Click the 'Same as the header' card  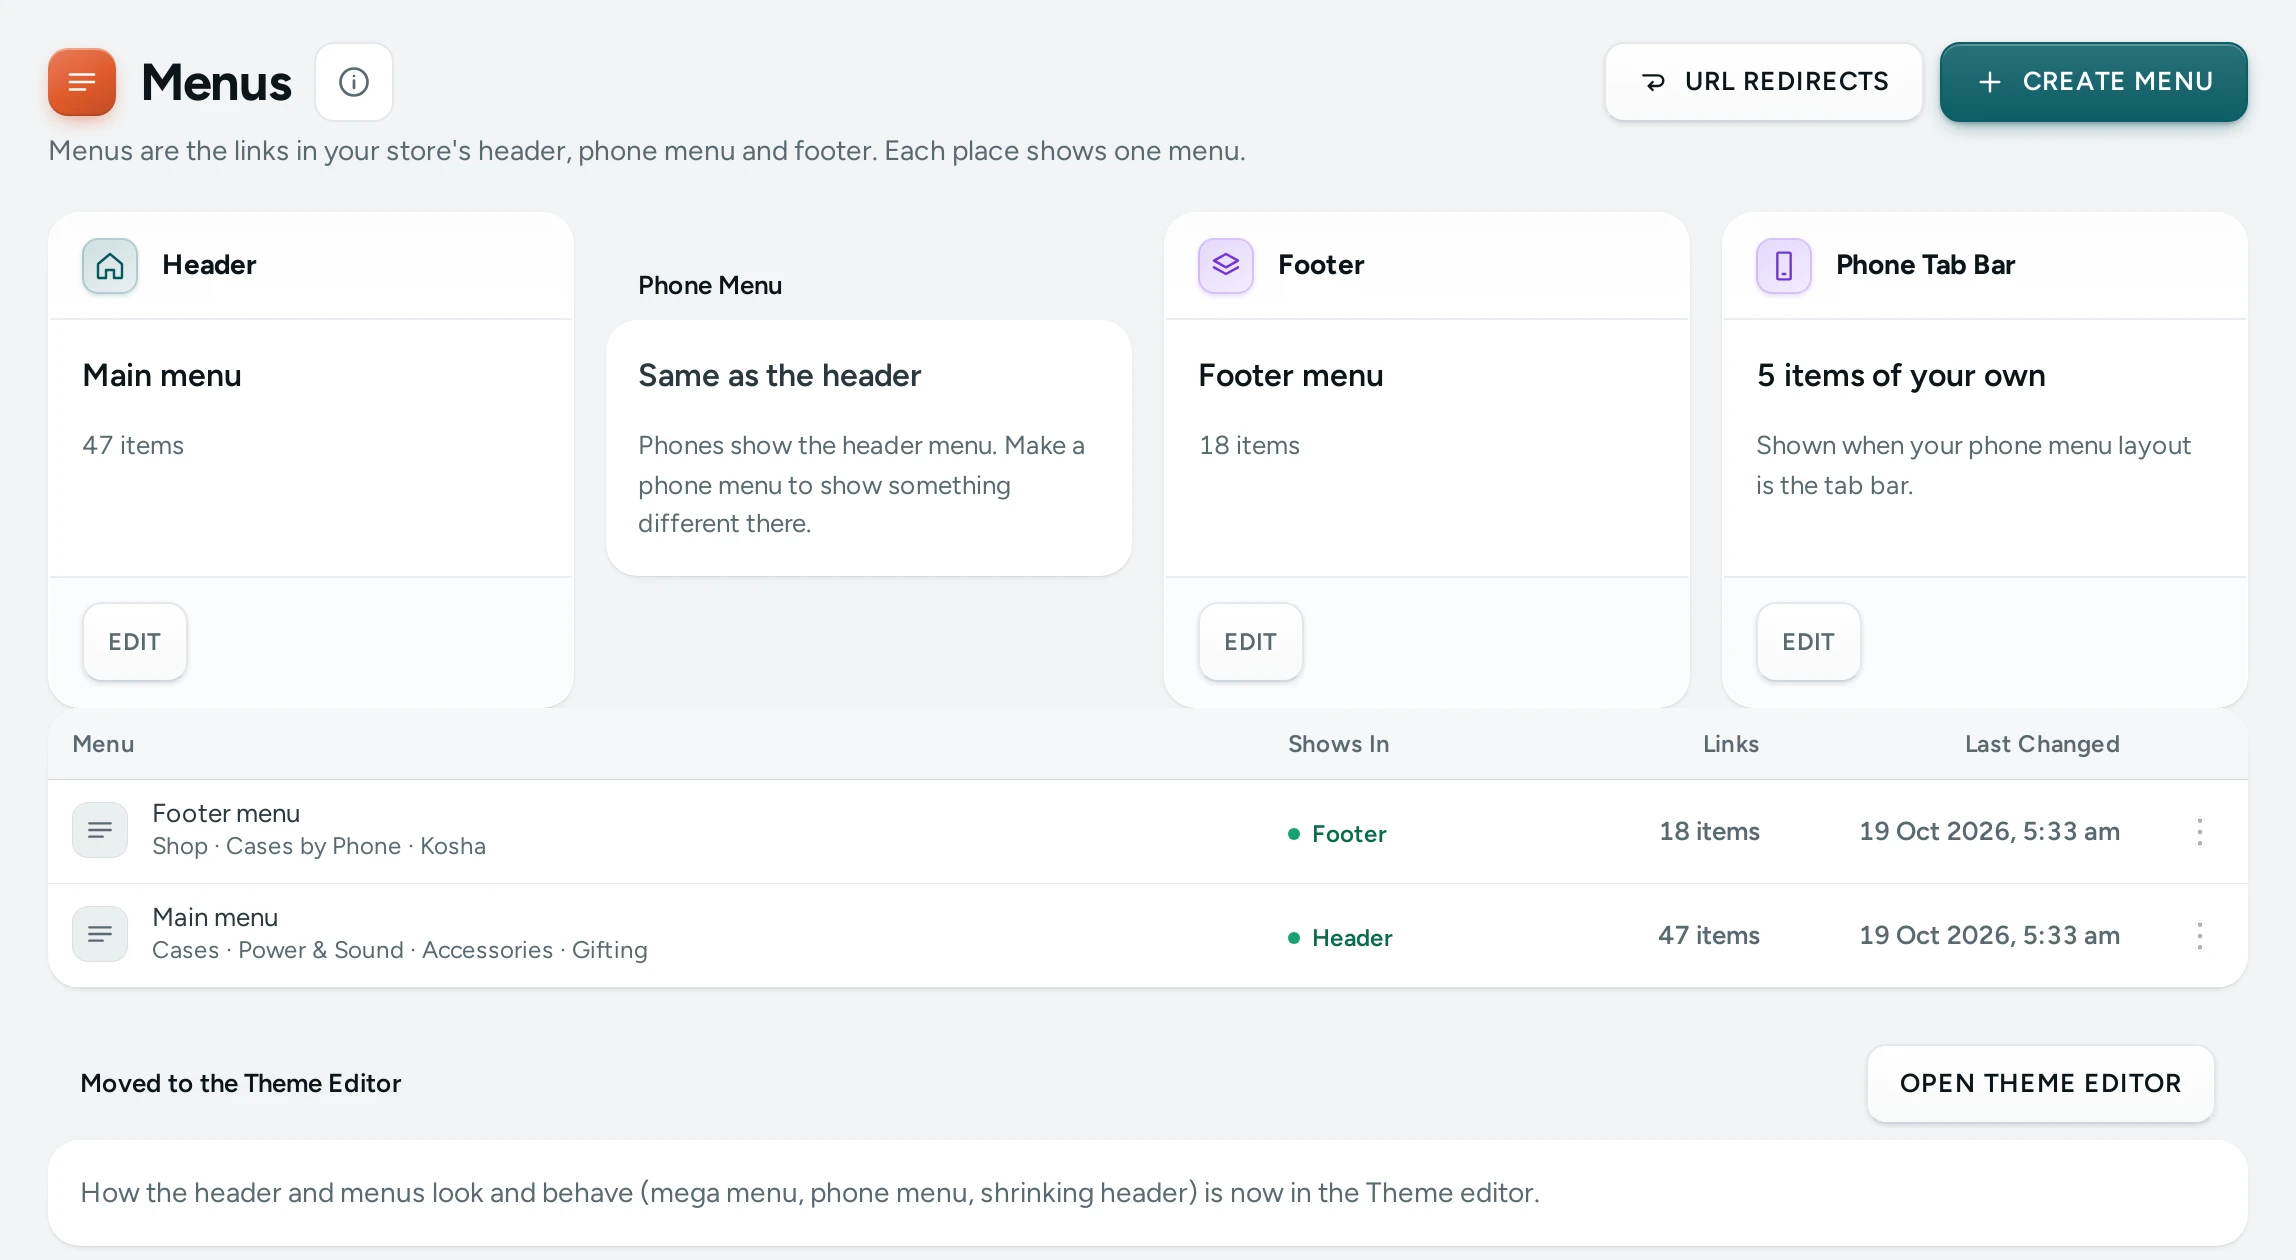point(869,448)
